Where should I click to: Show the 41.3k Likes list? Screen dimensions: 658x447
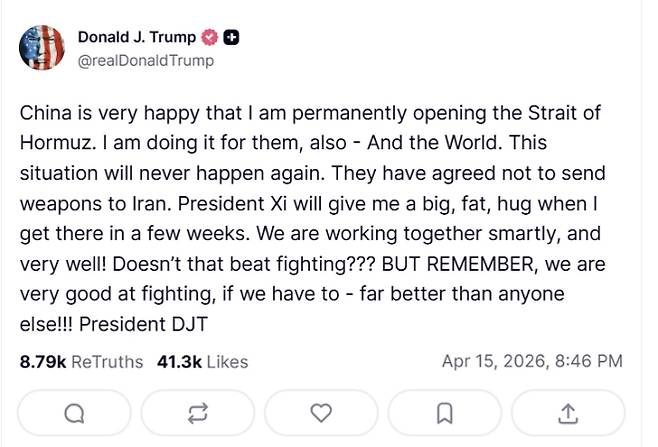coord(202,361)
